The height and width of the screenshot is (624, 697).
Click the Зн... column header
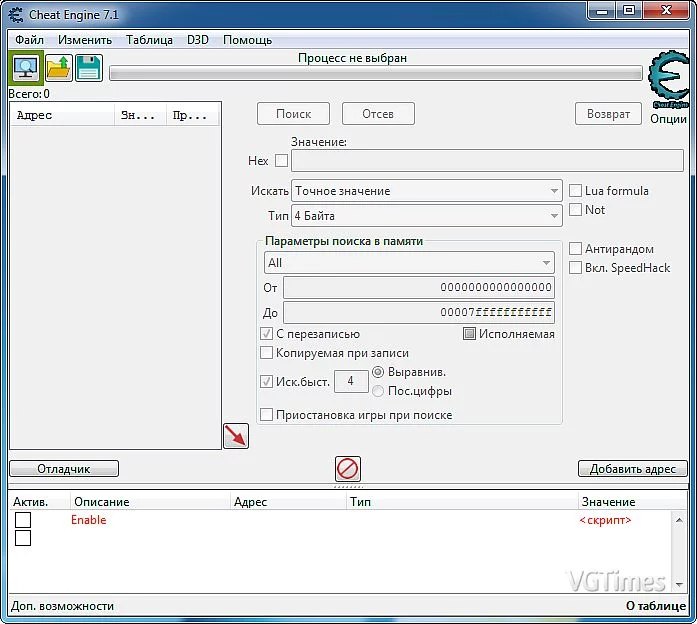point(140,115)
